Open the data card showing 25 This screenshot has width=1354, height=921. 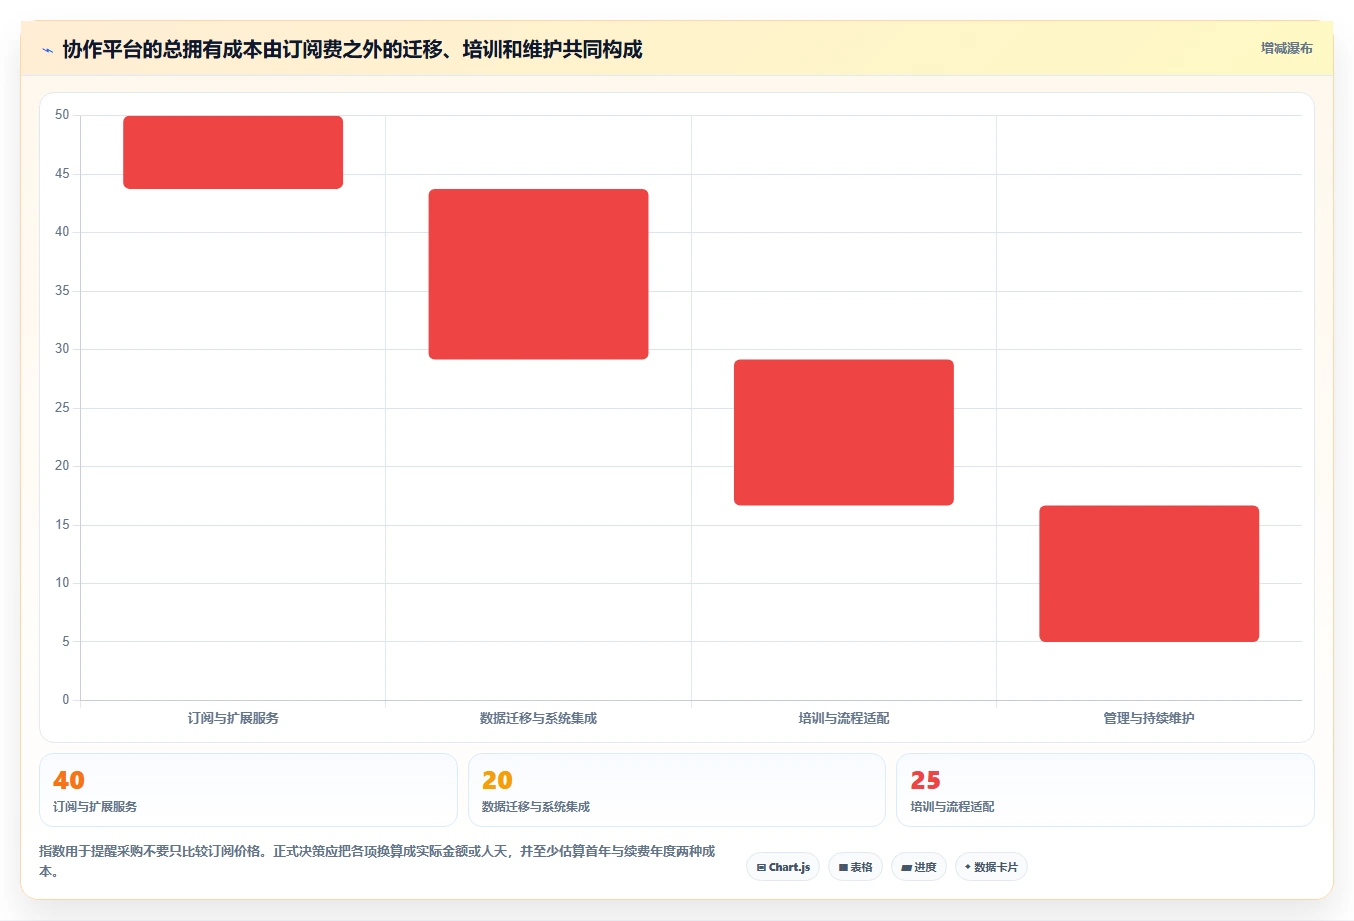click(1105, 790)
